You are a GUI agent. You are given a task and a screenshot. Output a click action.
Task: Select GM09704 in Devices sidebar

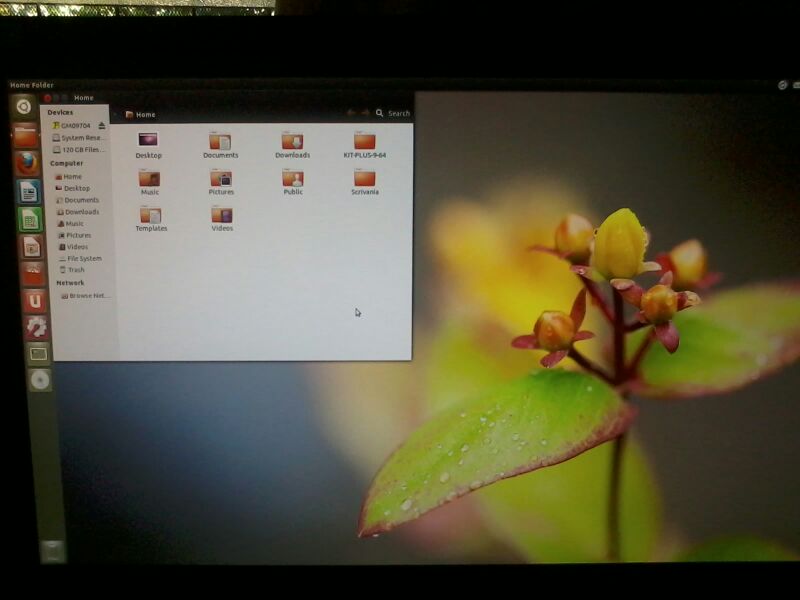pyautogui.click(x=71, y=126)
